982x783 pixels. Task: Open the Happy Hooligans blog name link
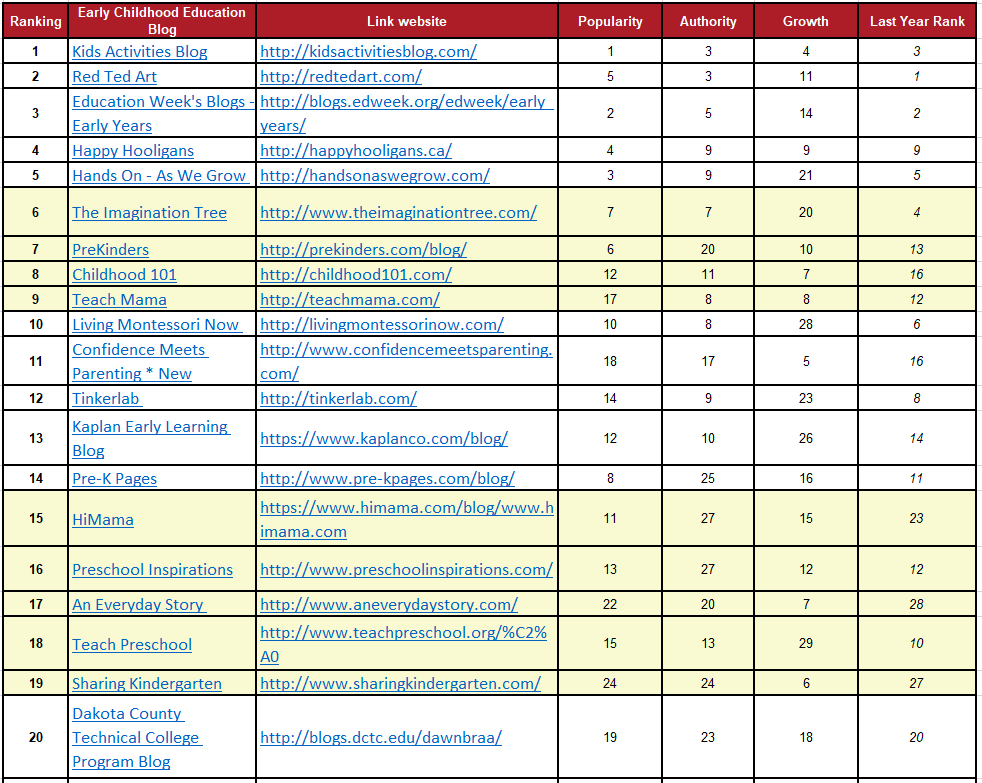point(133,150)
